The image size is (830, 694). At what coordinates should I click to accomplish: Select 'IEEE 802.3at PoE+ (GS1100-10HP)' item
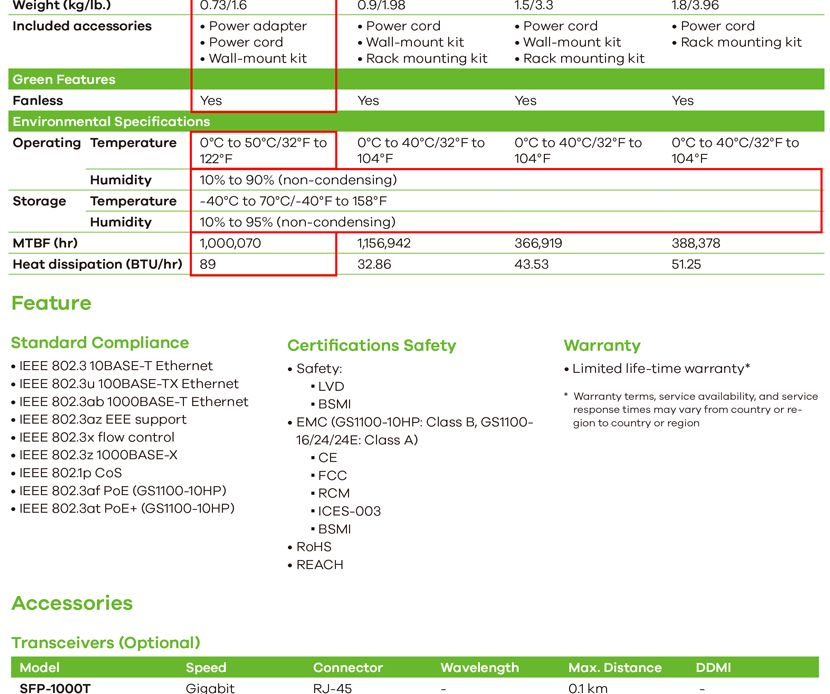(x=127, y=509)
